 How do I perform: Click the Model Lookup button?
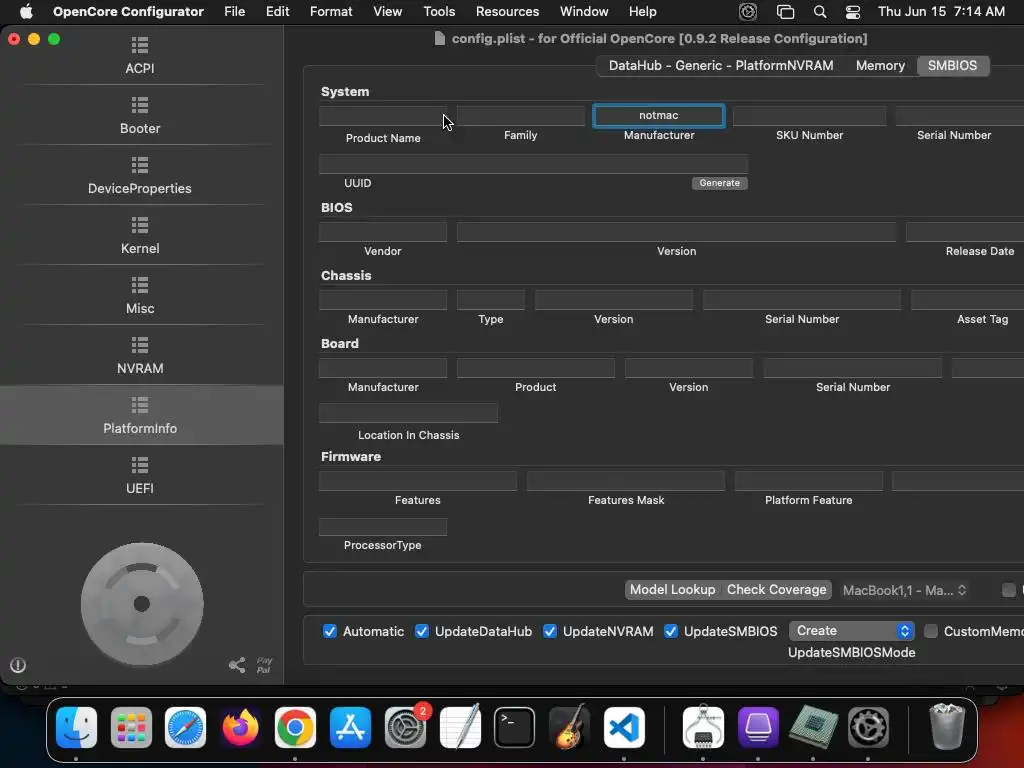coord(673,590)
